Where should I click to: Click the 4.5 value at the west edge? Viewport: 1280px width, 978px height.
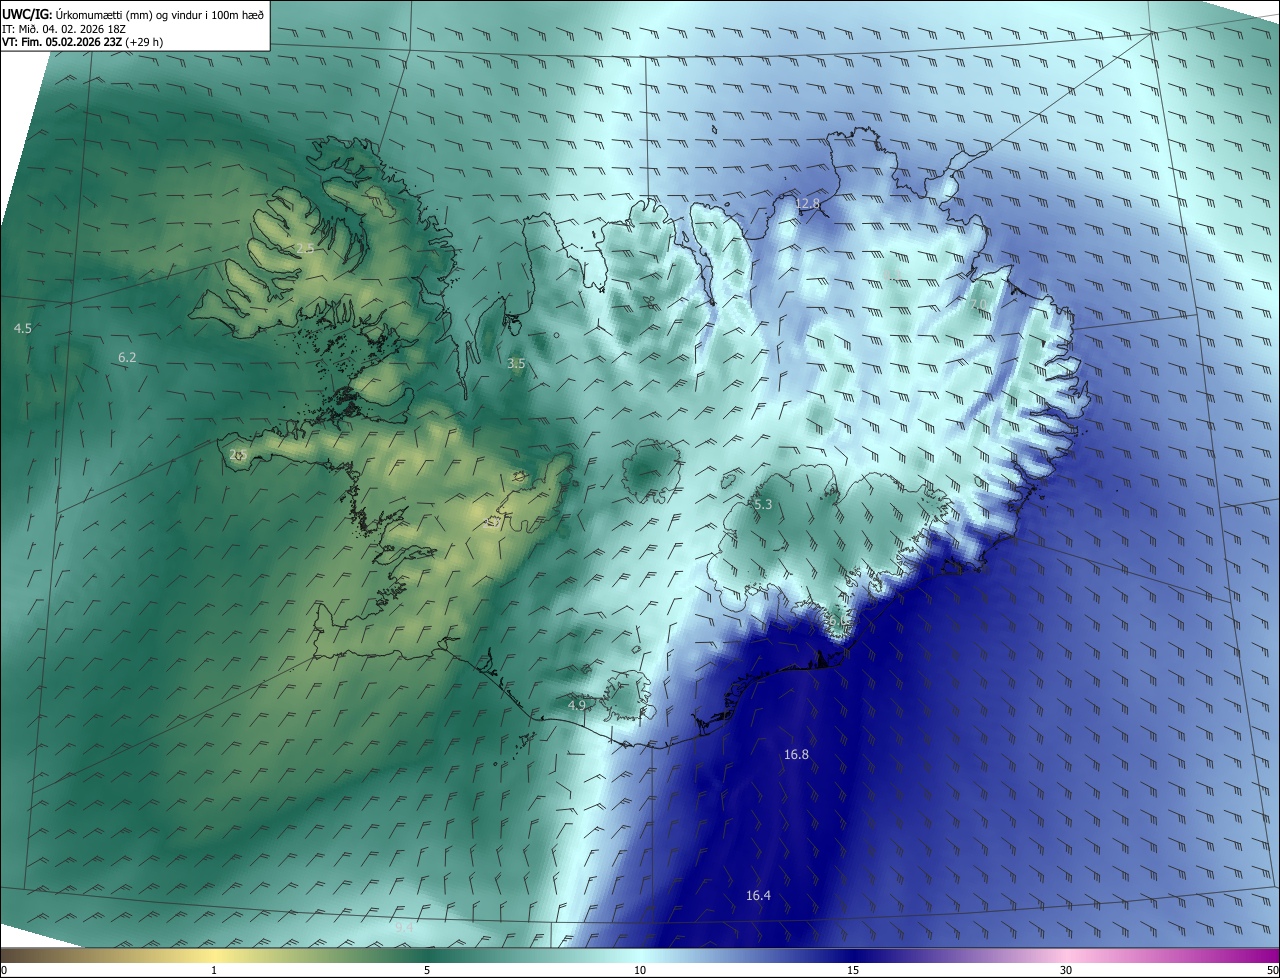pos(23,328)
